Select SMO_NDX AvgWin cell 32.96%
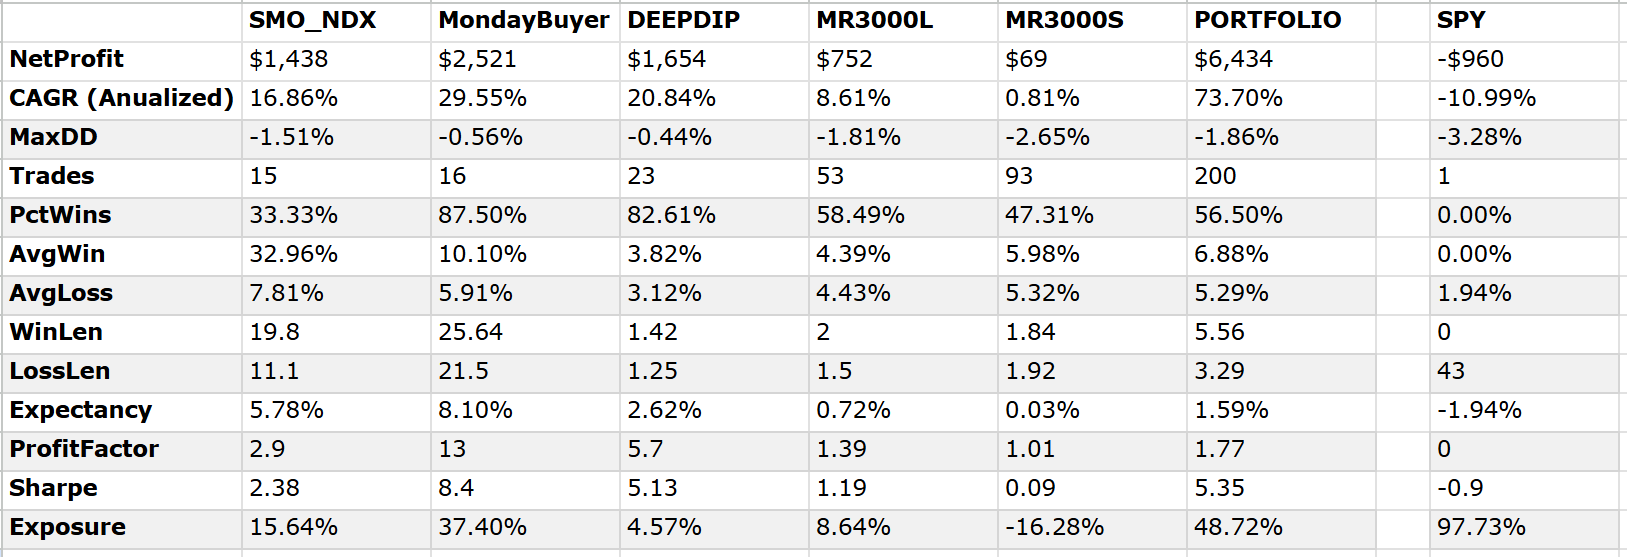1627x557 pixels. [293, 254]
